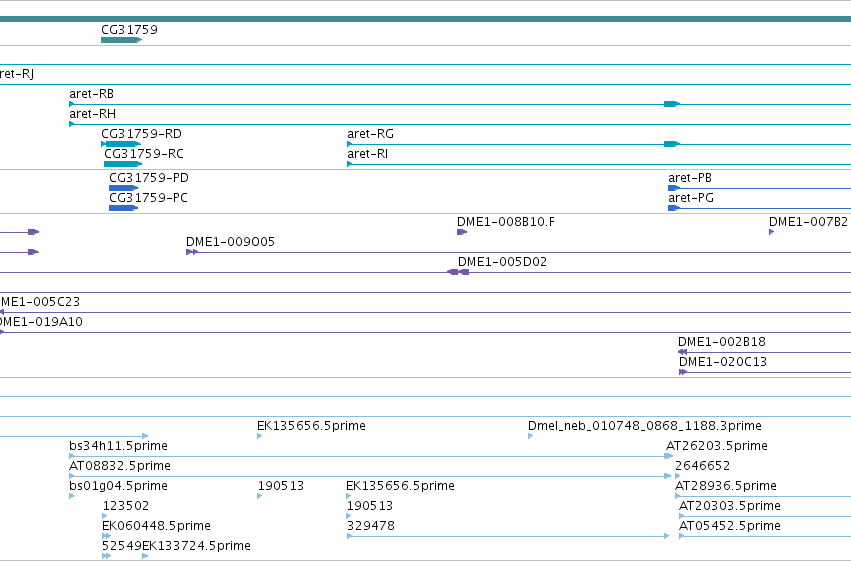Image resolution: width=851 pixels, height=561 pixels.
Task: Select the aret-RI transcript label
Action: pyautogui.click(x=367, y=154)
